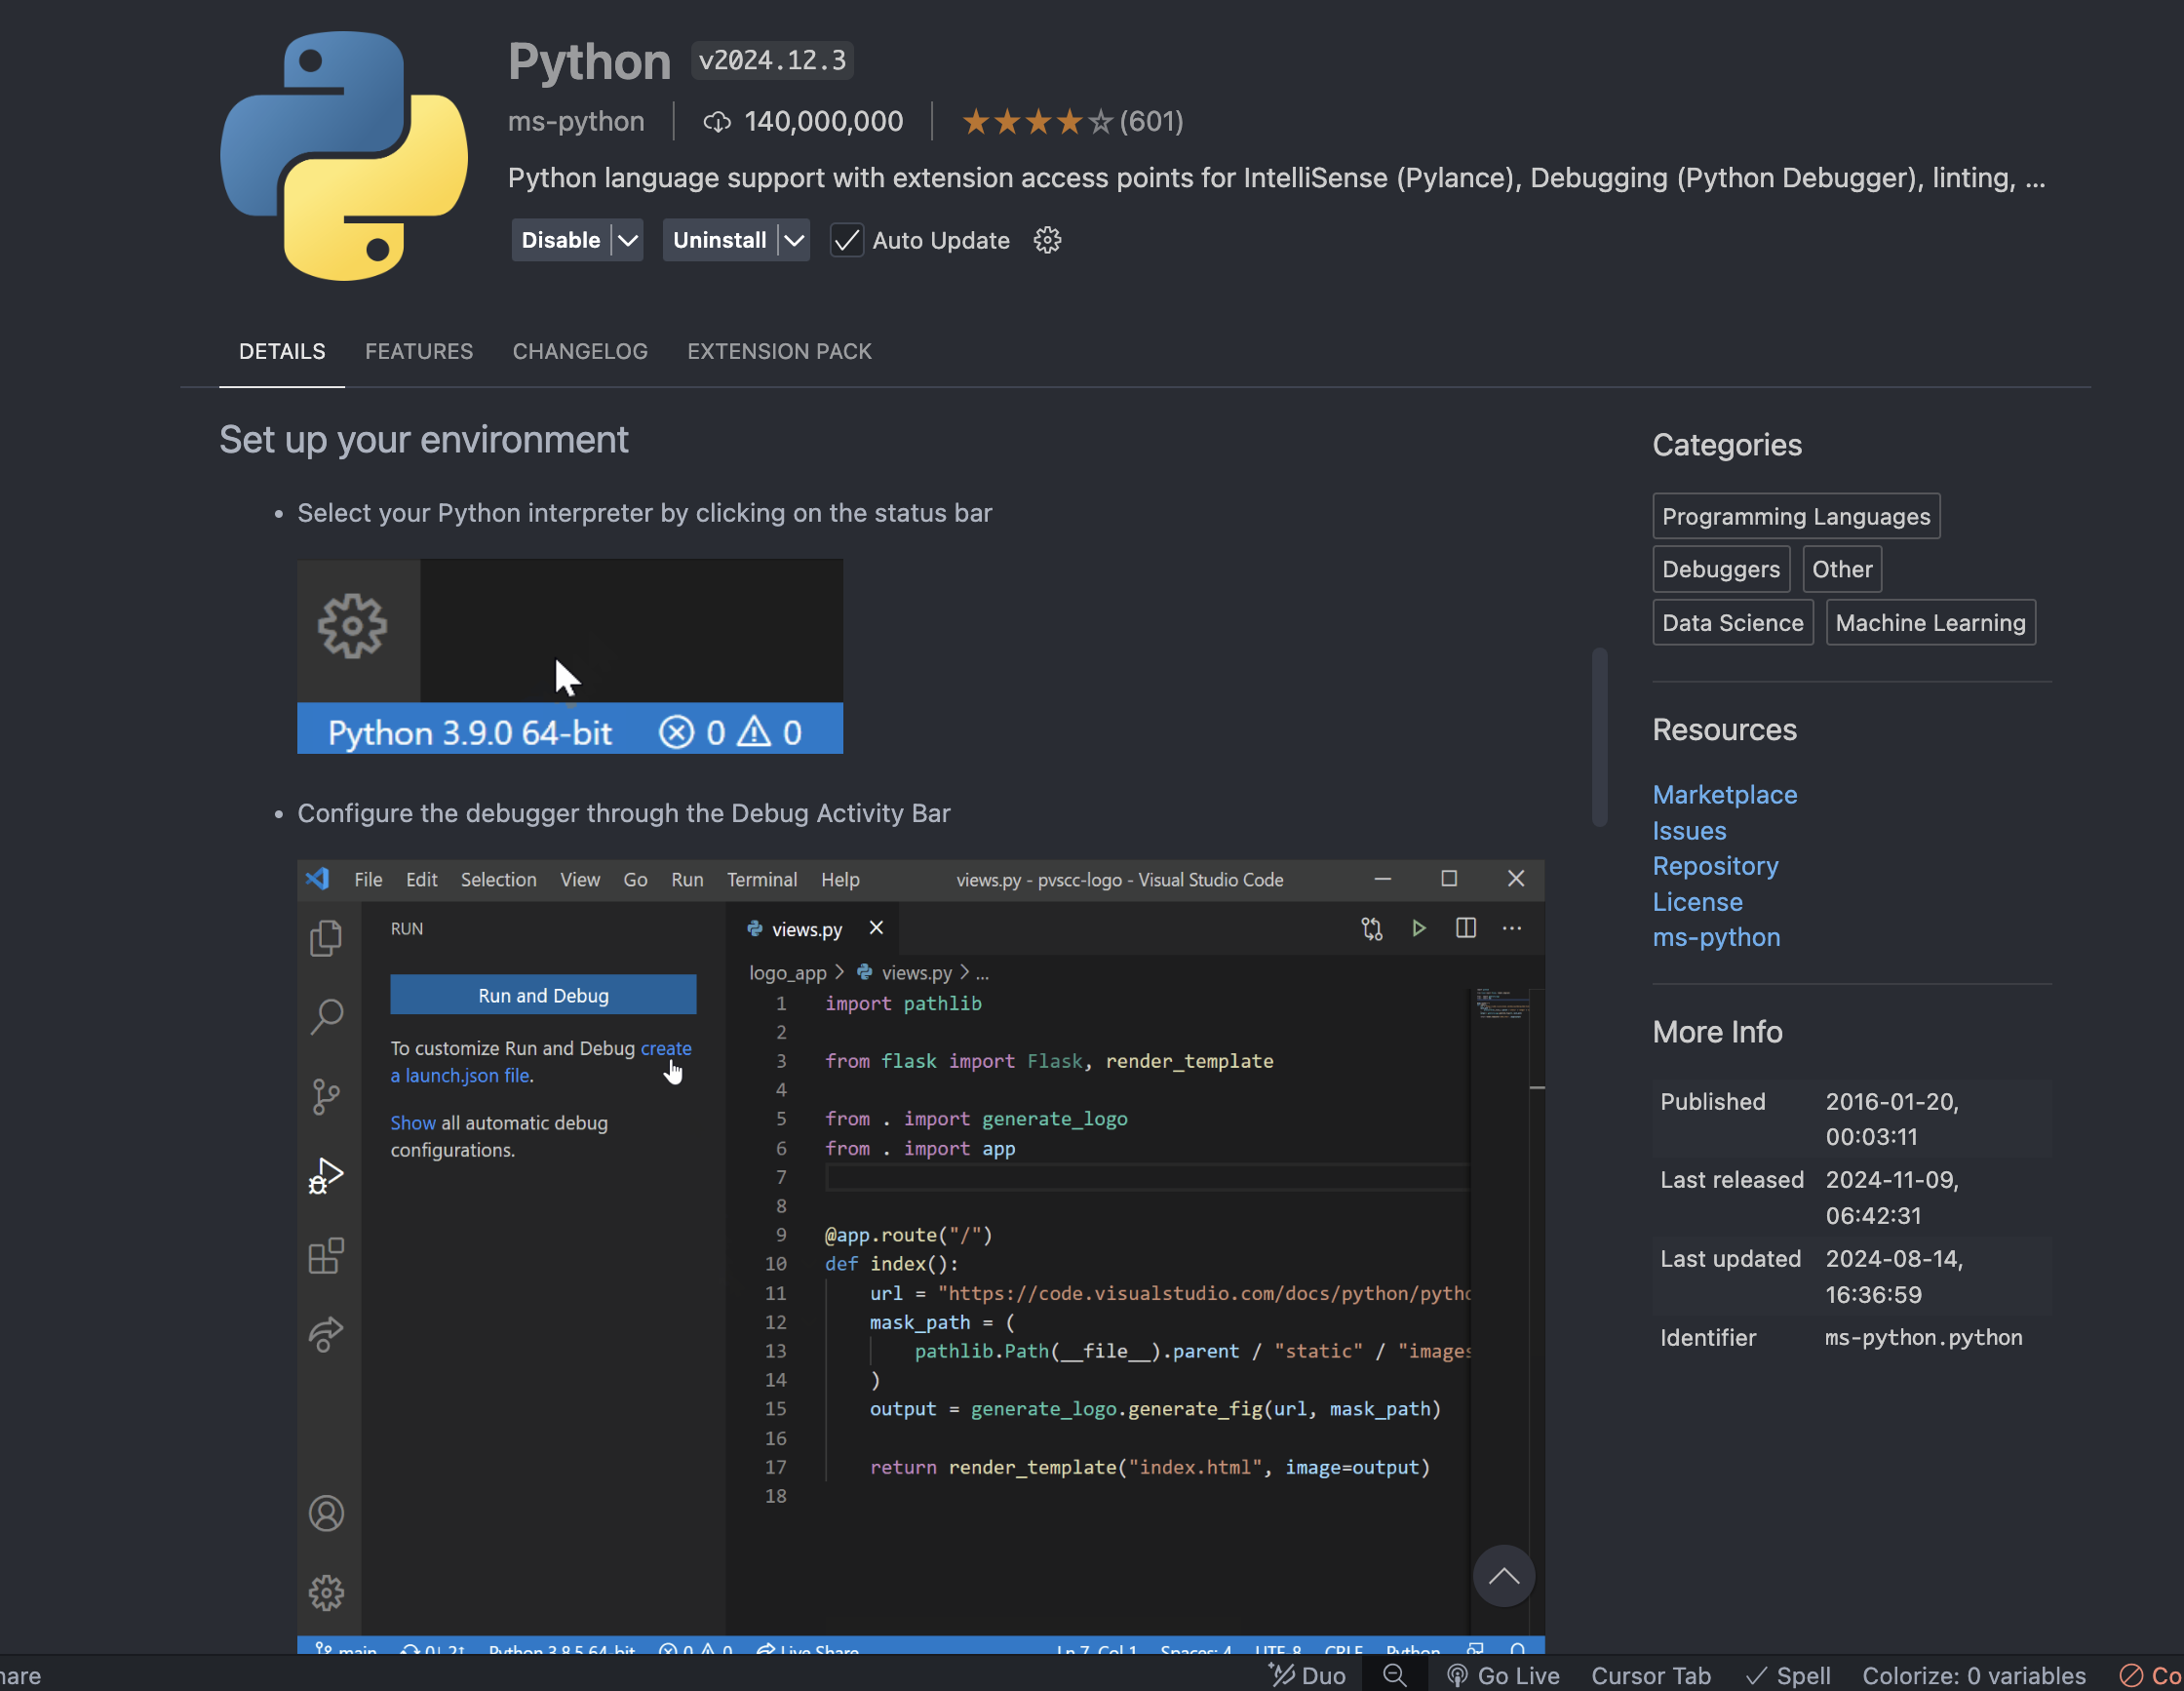Click the scroll-to-top arrow button
Viewport: 2184px width, 1691px height.
pyautogui.click(x=1503, y=1576)
